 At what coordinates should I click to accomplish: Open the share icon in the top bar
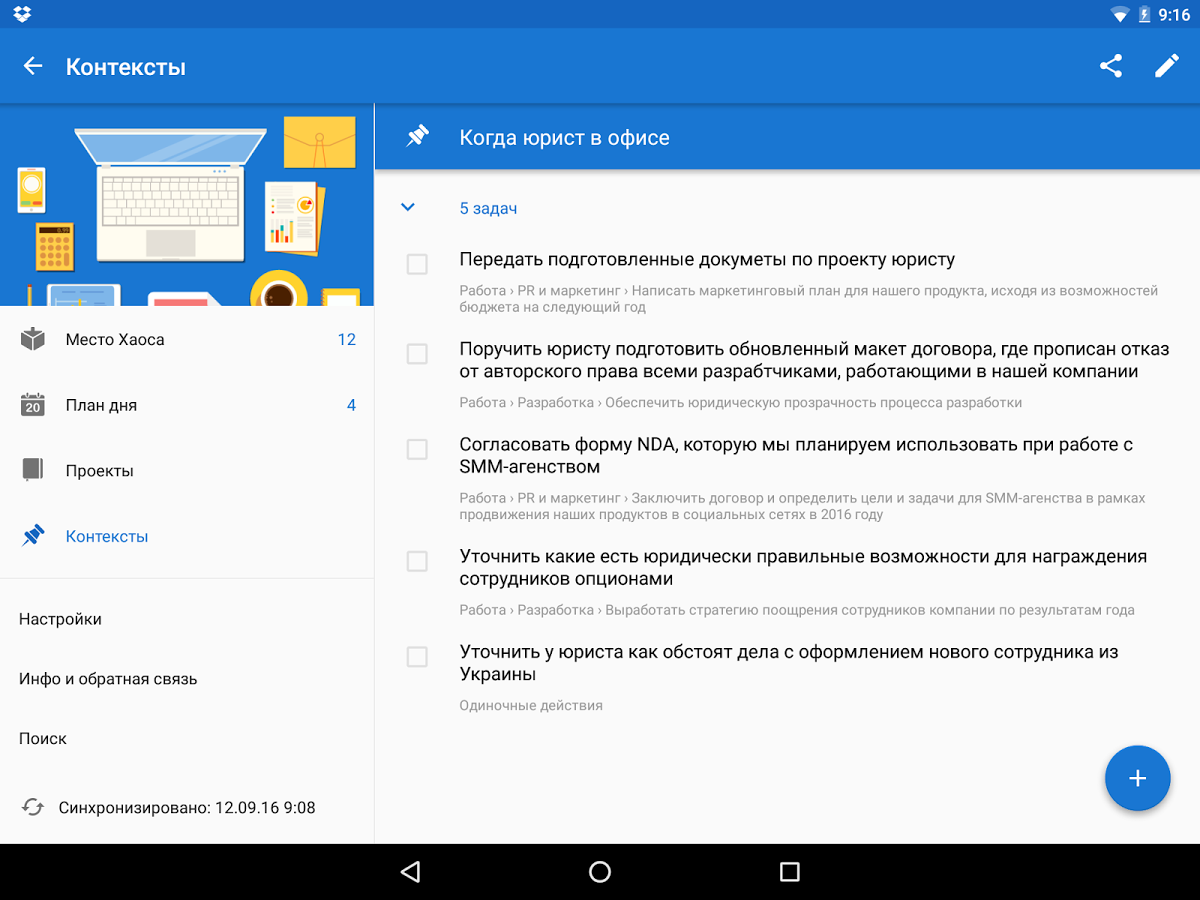[x=1110, y=66]
